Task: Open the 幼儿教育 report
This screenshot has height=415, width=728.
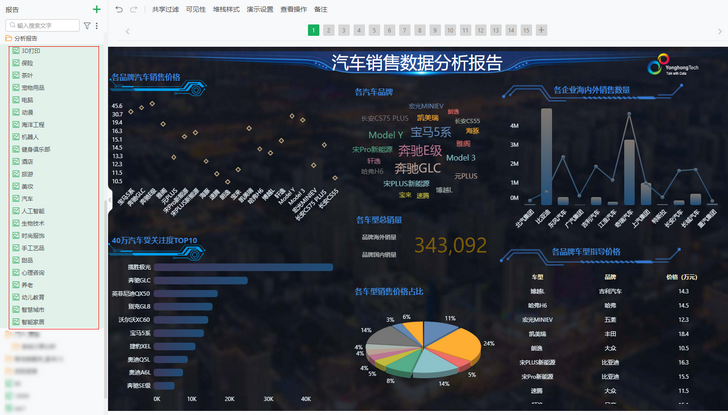Action: (32, 297)
